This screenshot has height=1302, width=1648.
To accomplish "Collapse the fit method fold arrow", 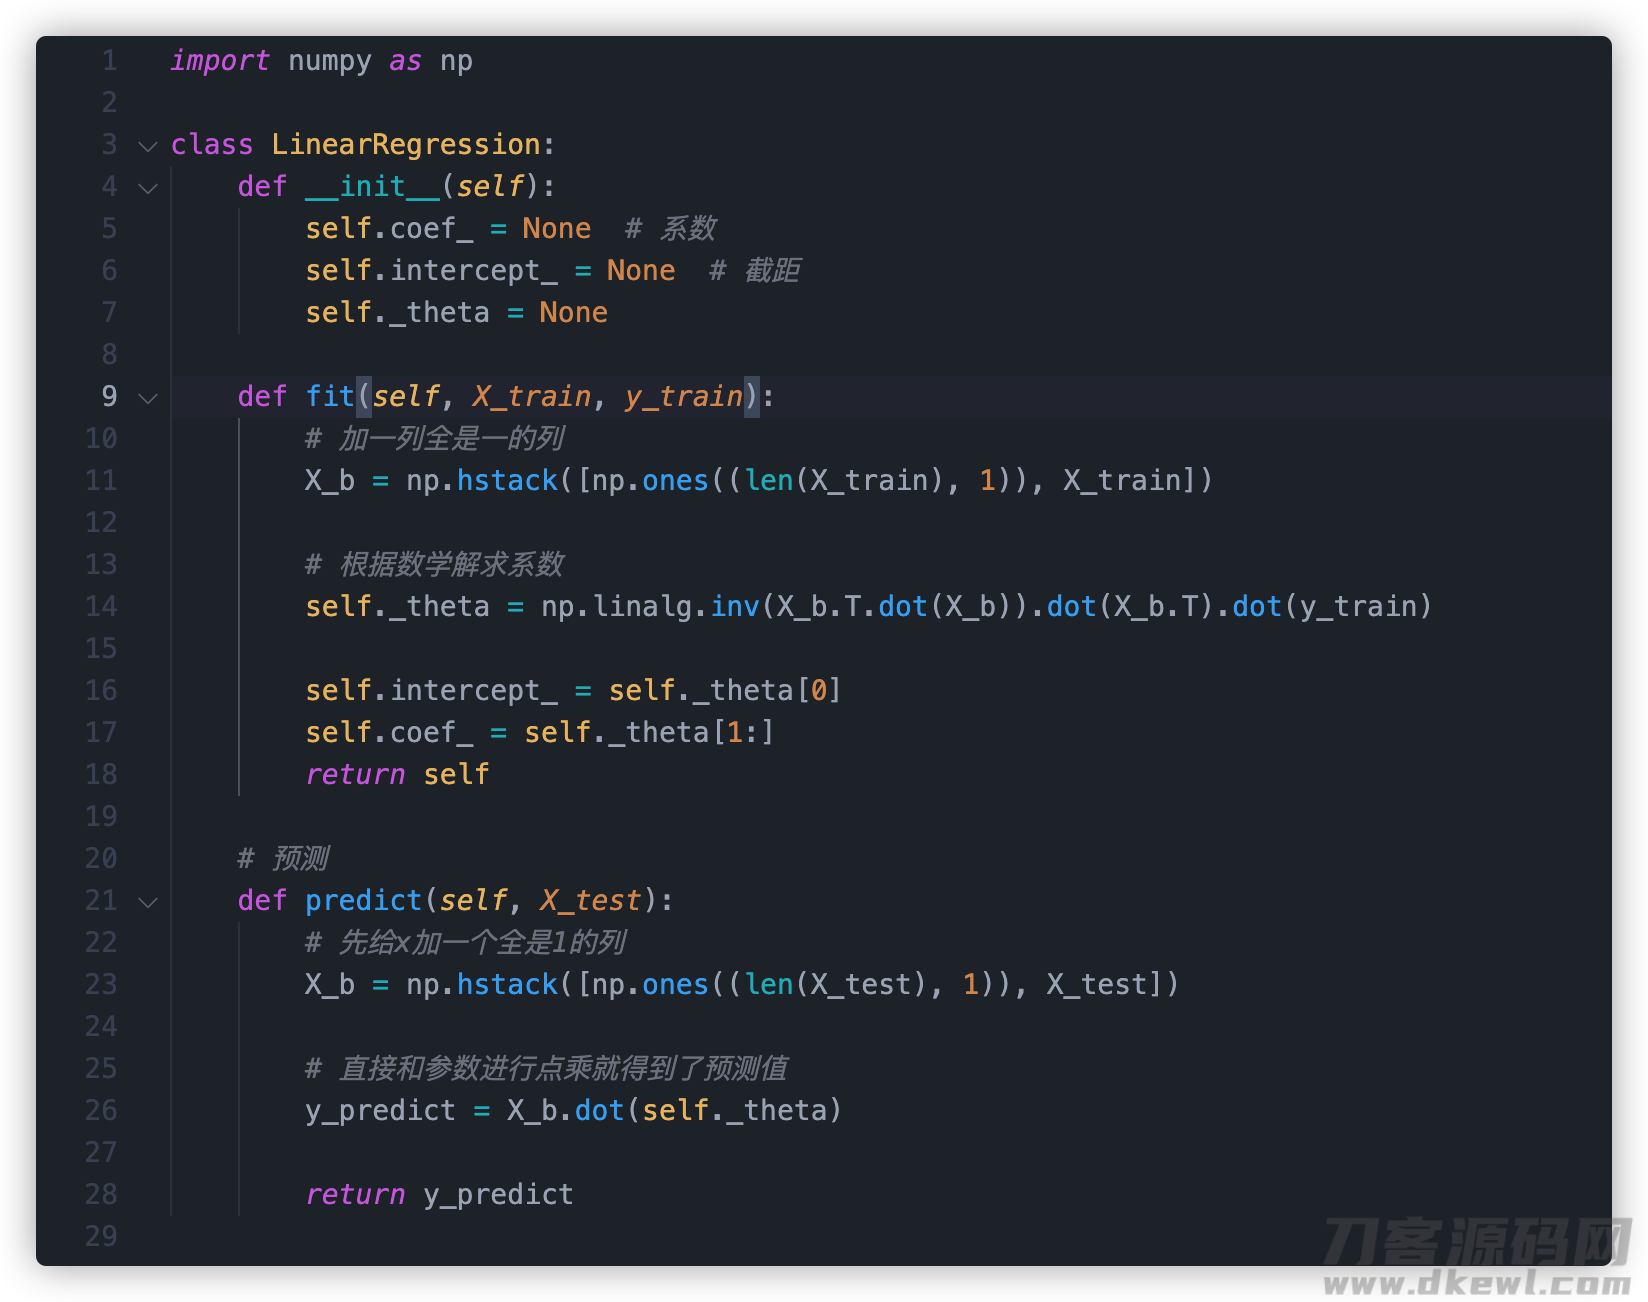I will (x=148, y=398).
